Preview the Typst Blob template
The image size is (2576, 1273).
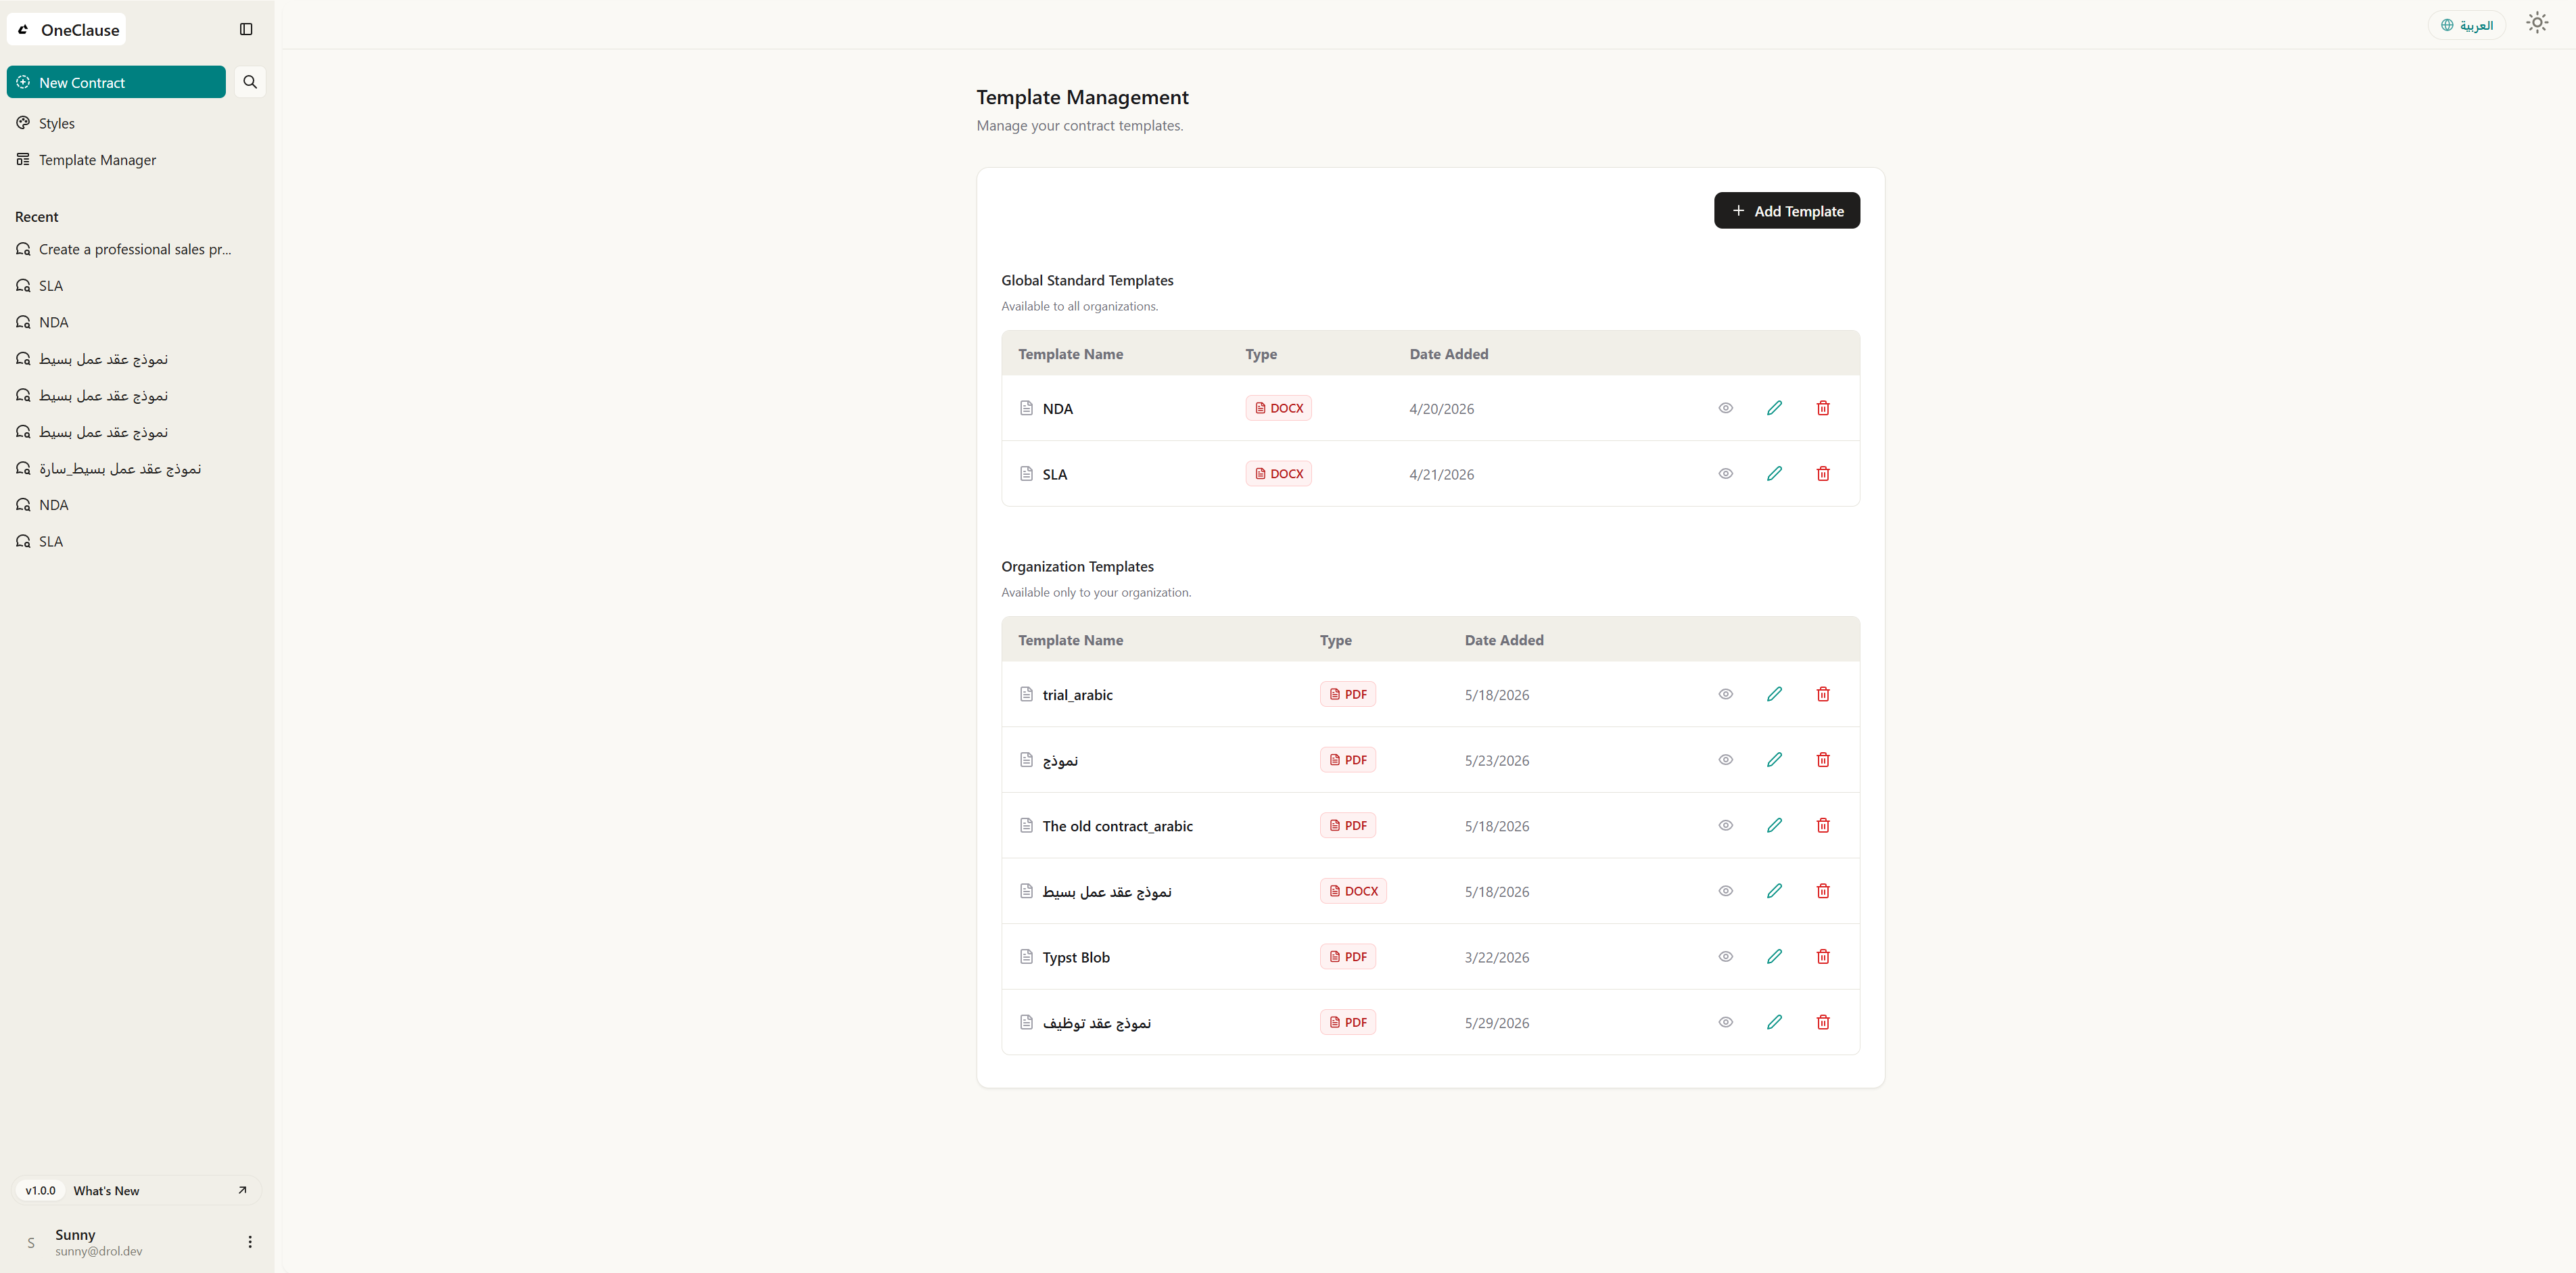(x=1725, y=957)
